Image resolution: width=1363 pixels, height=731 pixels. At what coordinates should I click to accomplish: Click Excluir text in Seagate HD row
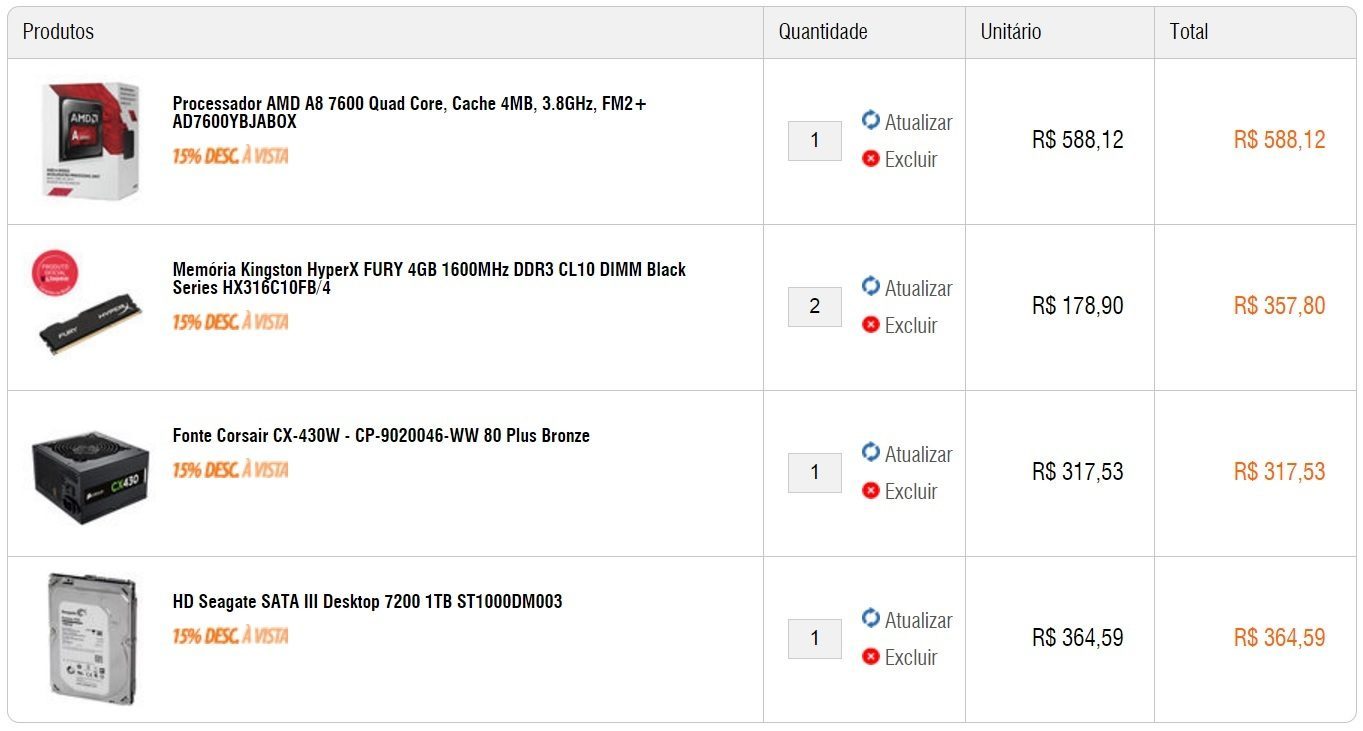pyautogui.click(x=911, y=657)
